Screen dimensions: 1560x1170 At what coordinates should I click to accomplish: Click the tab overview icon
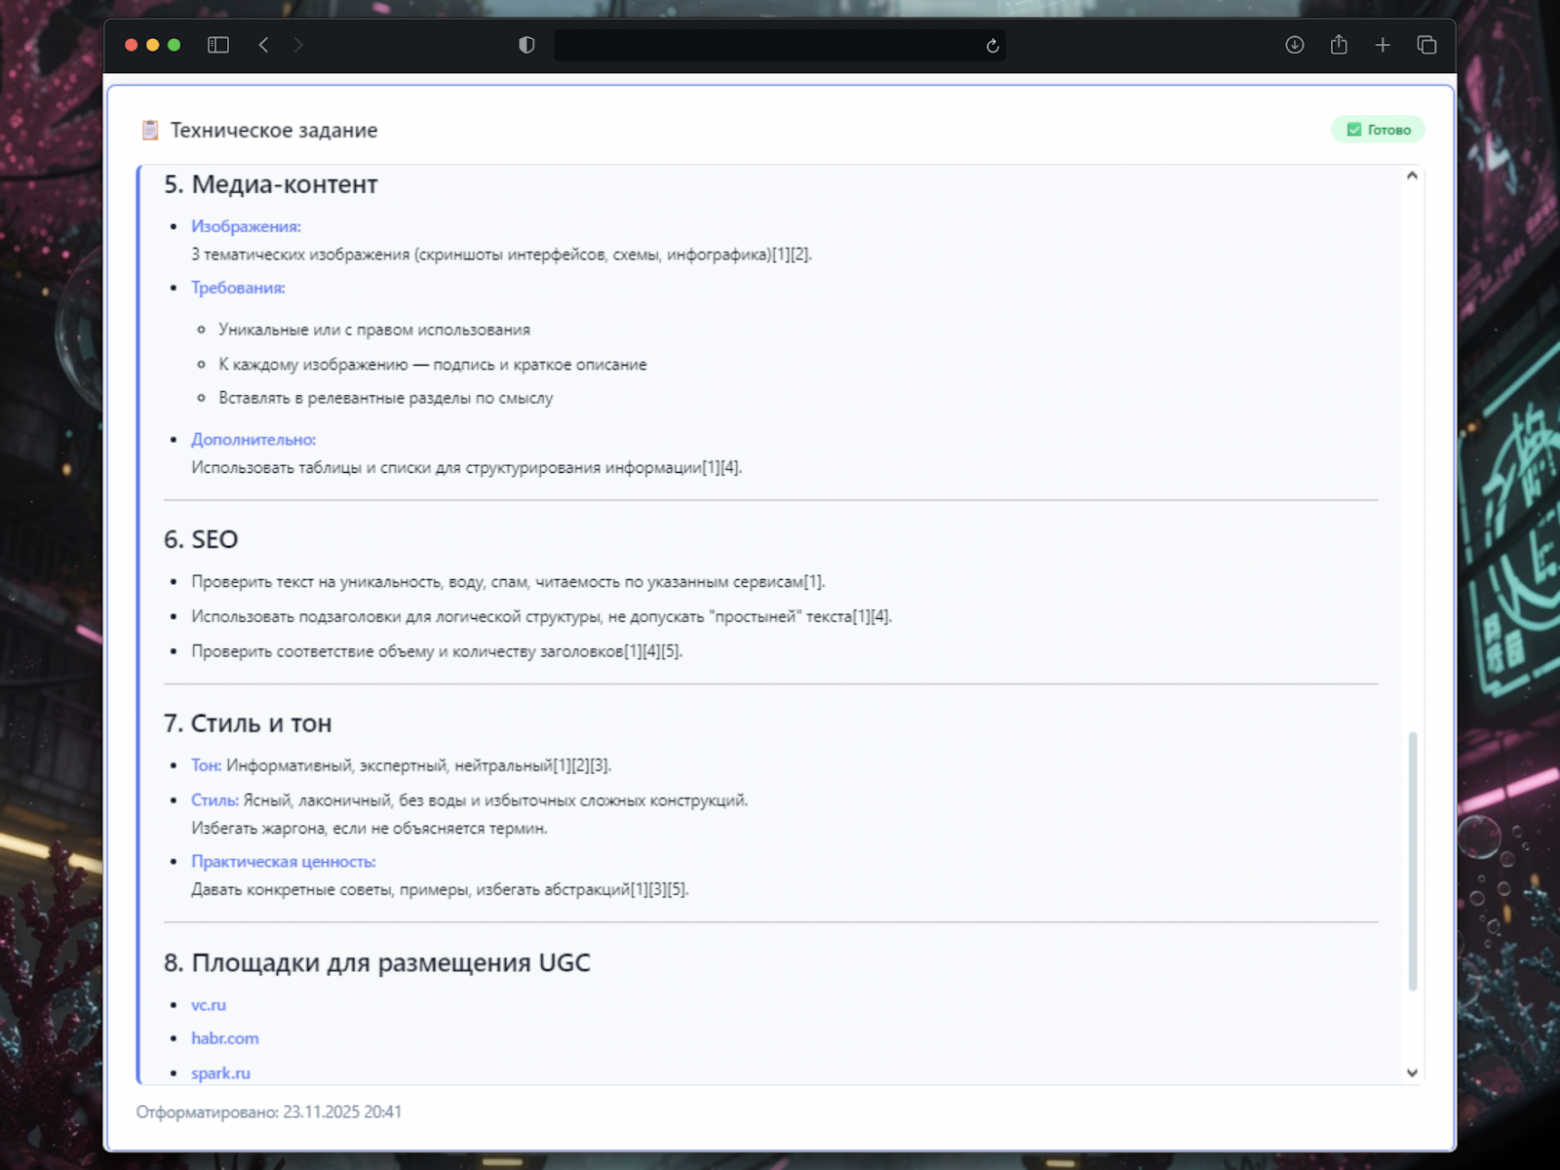[1426, 45]
